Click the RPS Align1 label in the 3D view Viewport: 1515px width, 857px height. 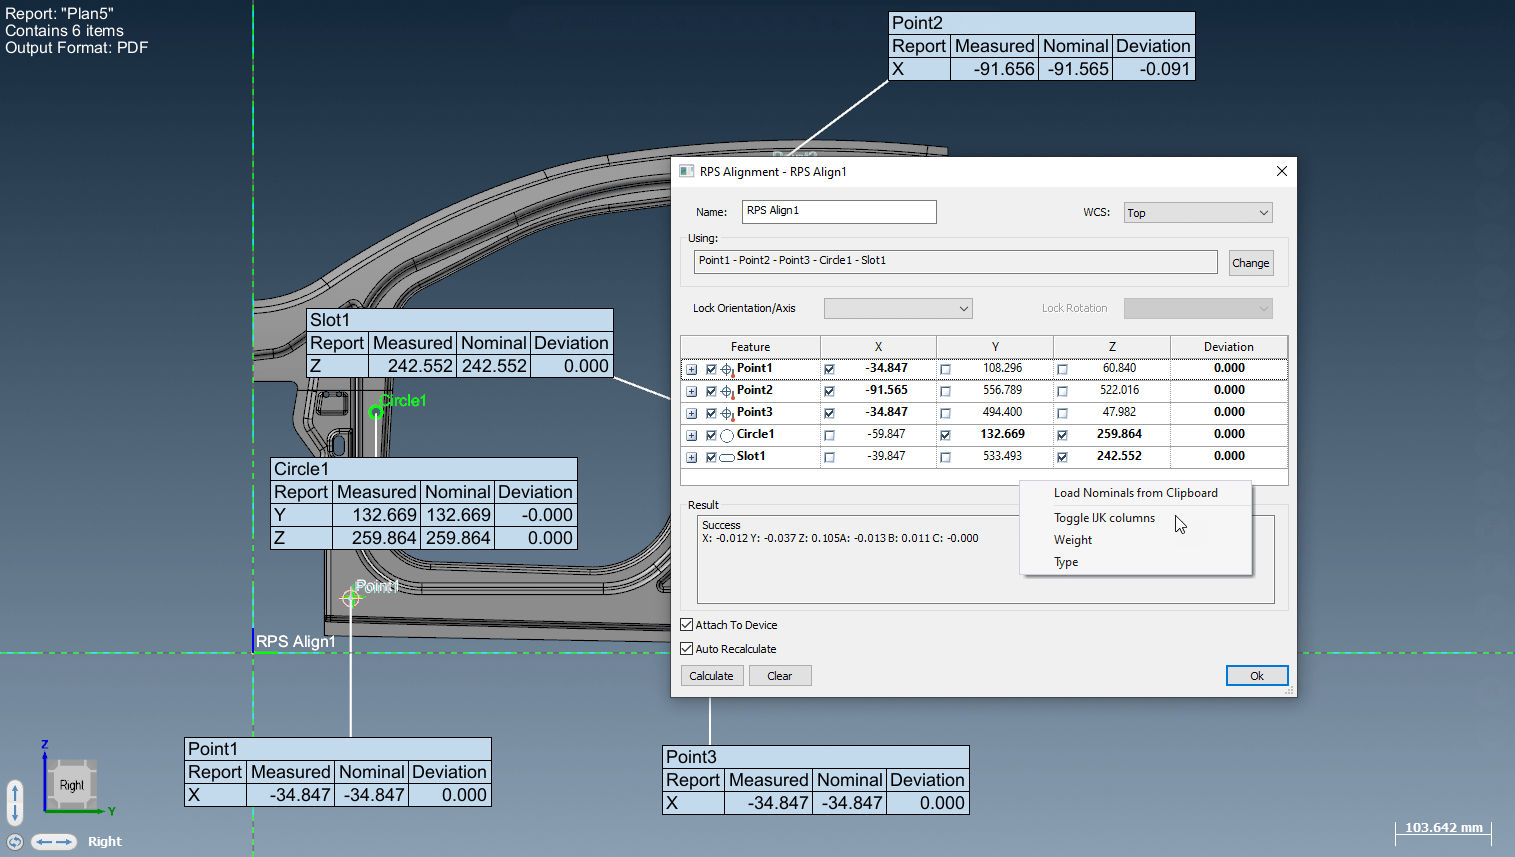(296, 641)
